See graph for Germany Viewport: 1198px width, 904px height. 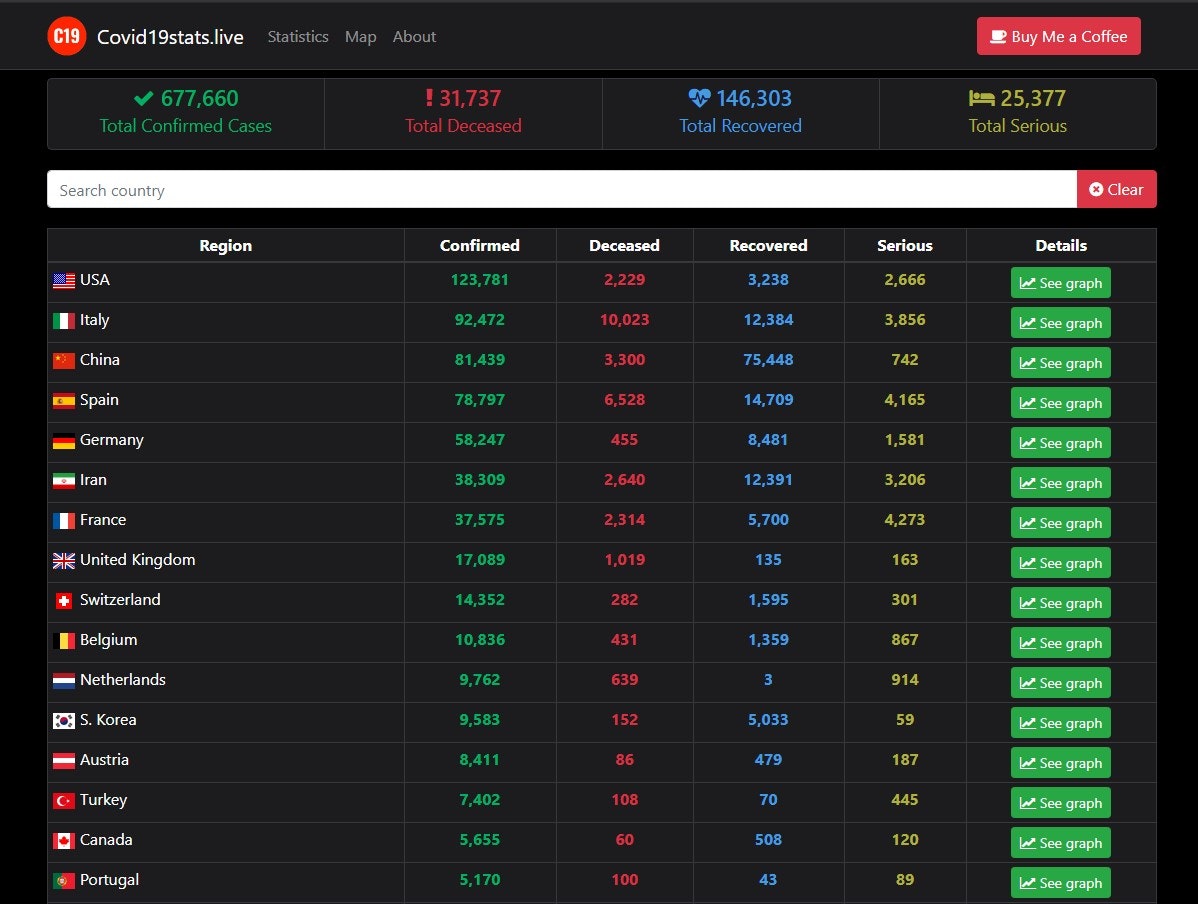tap(1060, 443)
